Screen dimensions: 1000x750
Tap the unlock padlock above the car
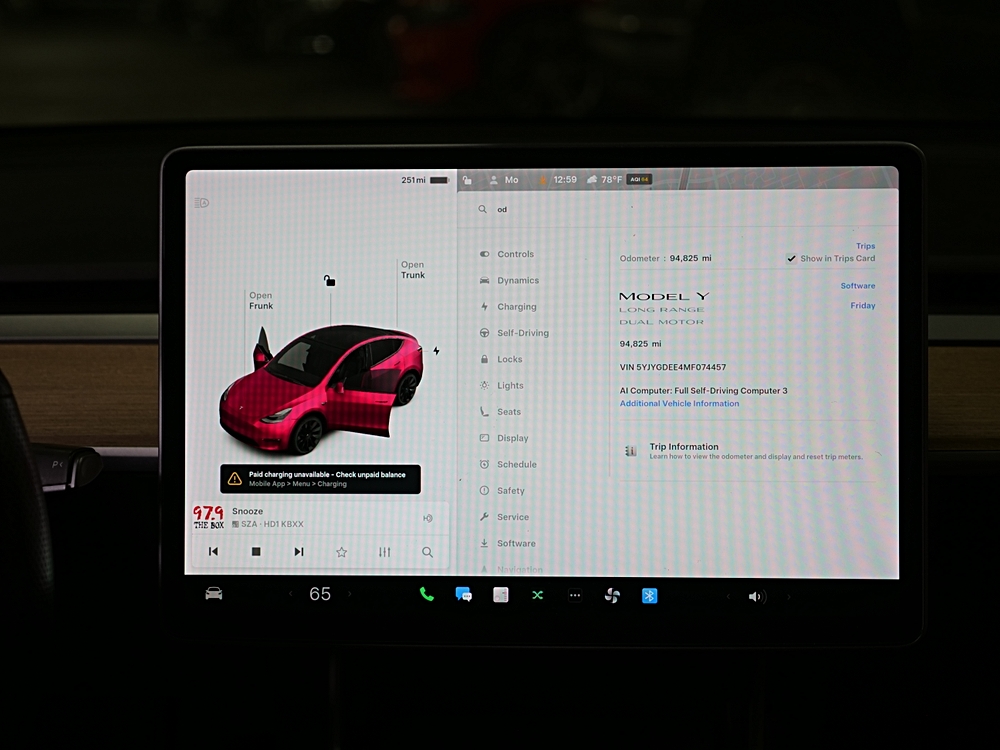coord(329,281)
